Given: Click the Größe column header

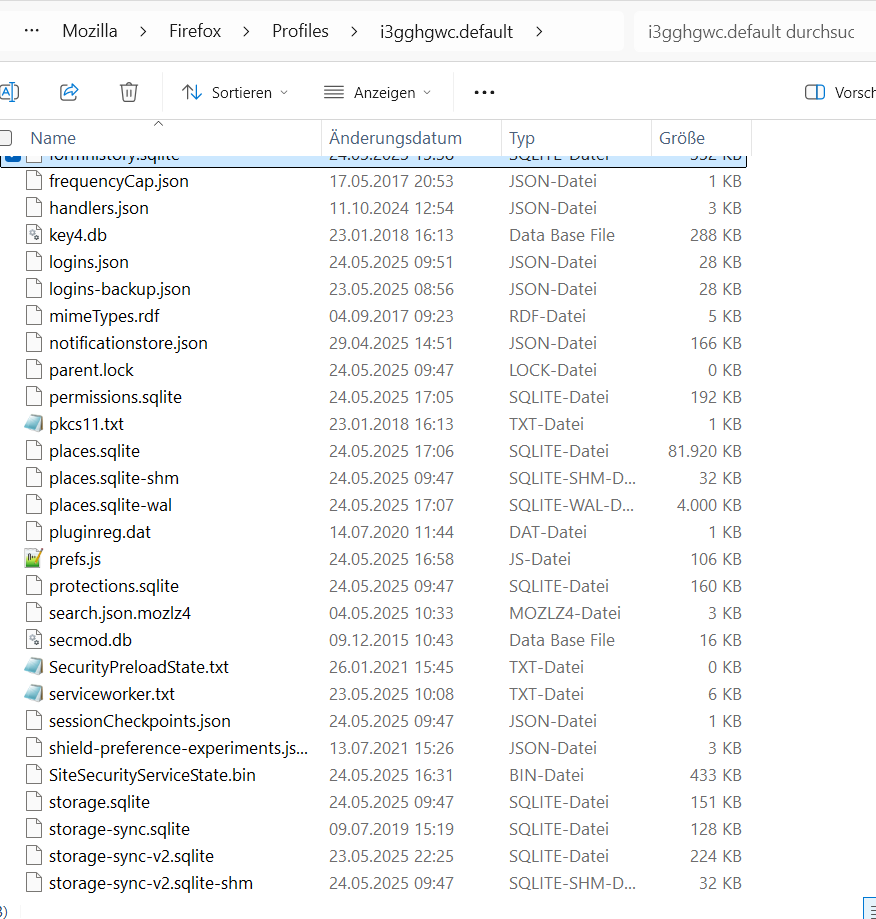Looking at the screenshot, I should point(682,138).
